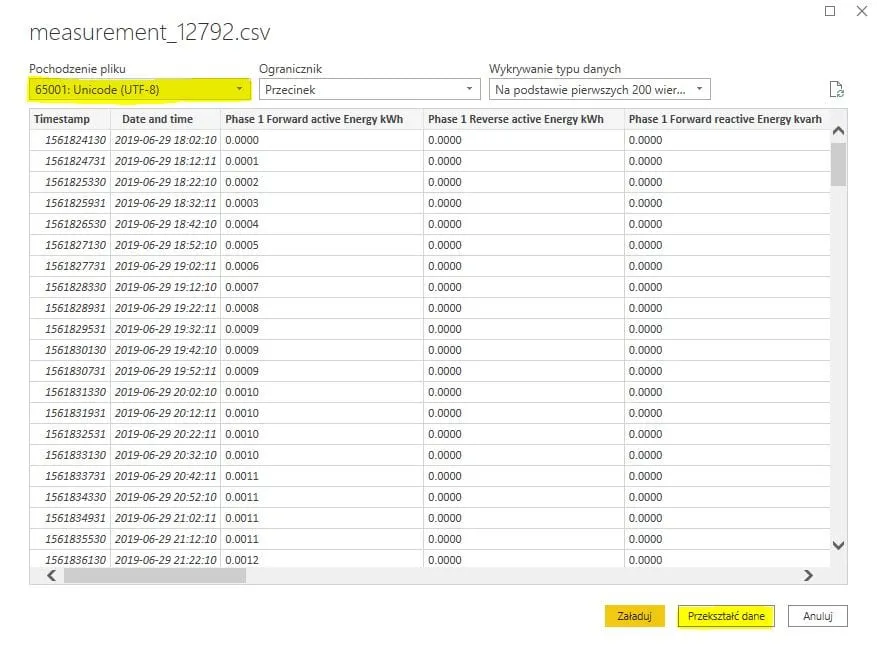
Task: Open the Pochodzenie pliku encoding dropdown
Action: (x=139, y=89)
